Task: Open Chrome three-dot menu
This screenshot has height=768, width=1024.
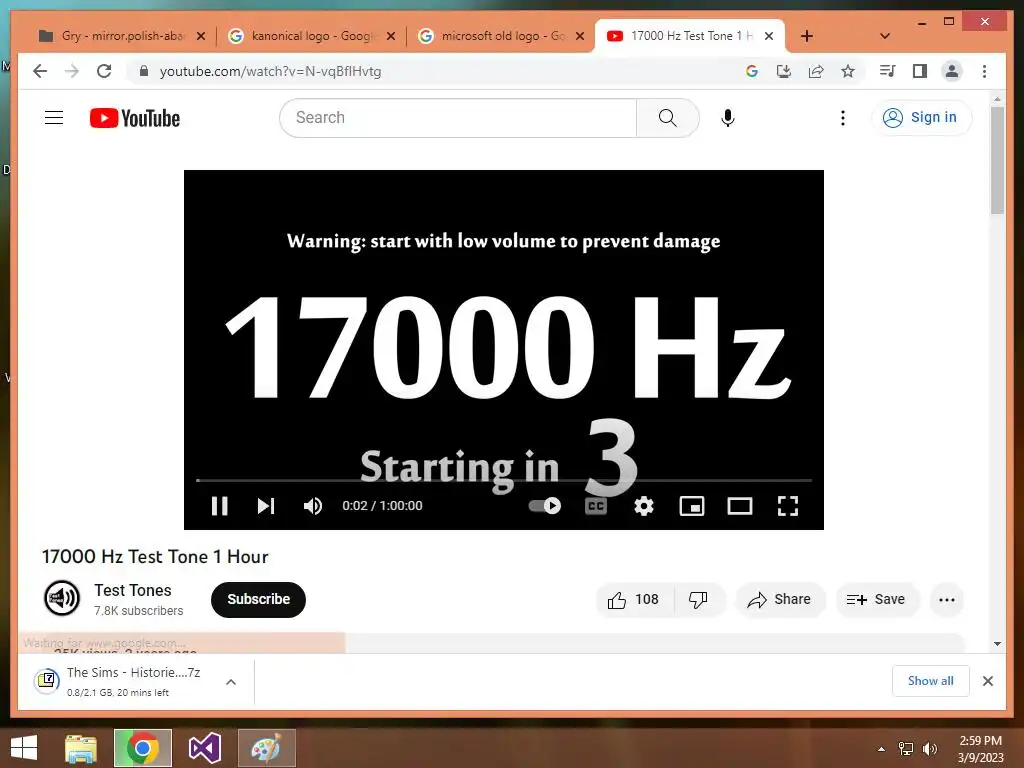Action: click(984, 71)
